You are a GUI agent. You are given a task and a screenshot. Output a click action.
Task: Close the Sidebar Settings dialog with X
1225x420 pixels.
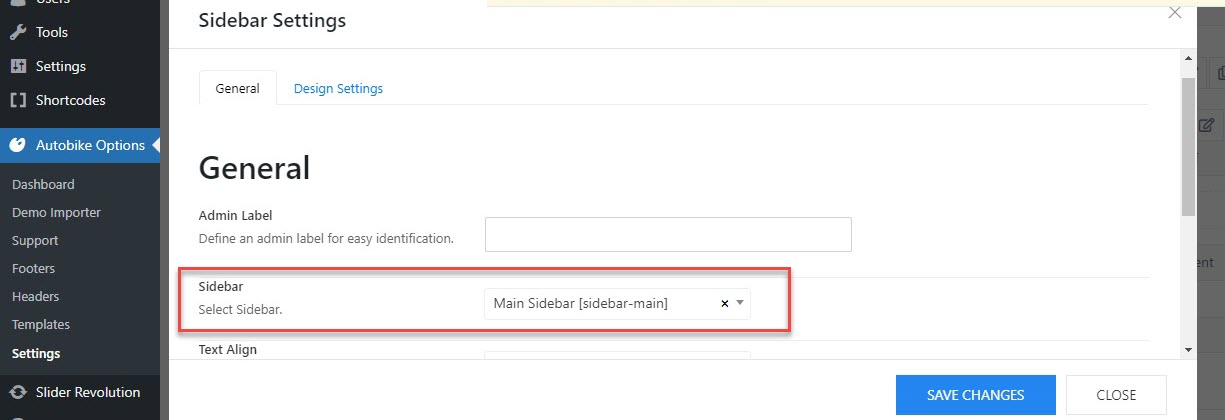coord(1175,13)
